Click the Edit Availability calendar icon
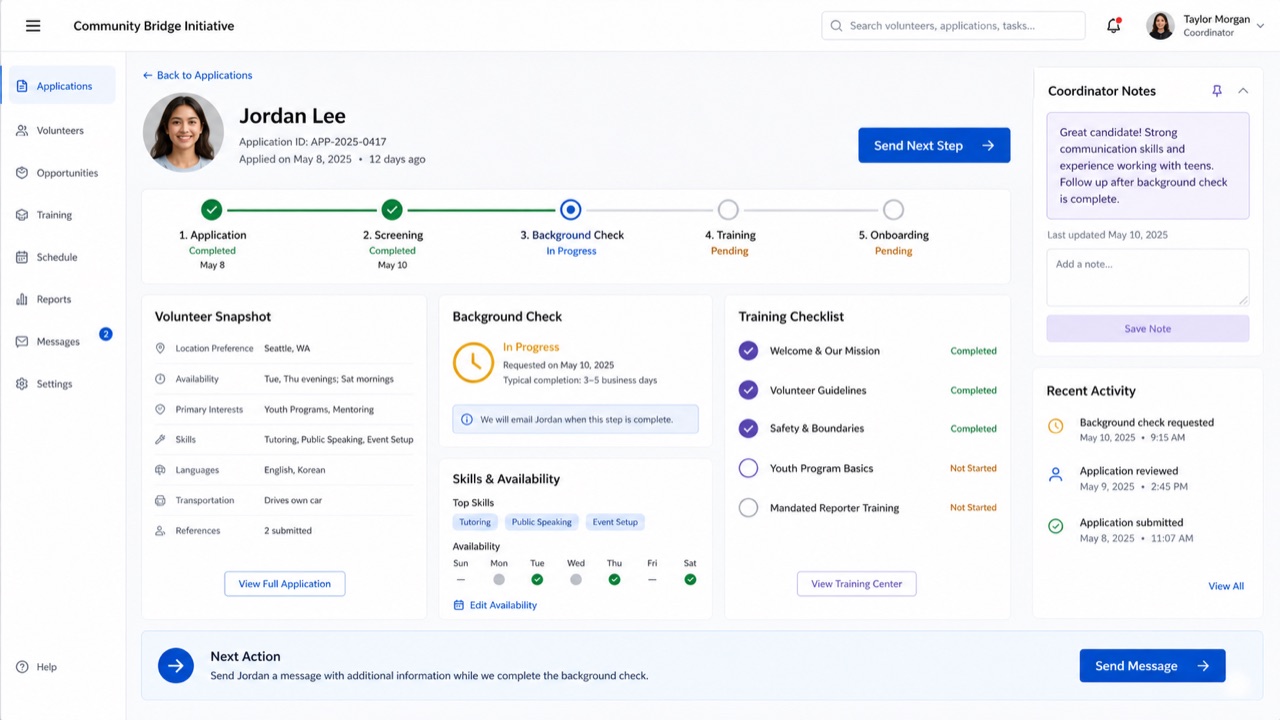The height and width of the screenshot is (720, 1280). [x=459, y=605]
